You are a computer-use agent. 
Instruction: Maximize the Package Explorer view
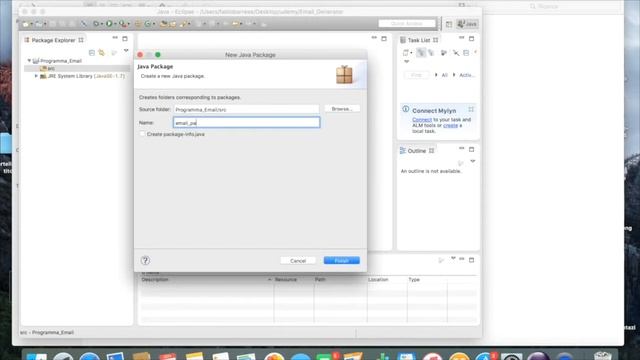125,38
